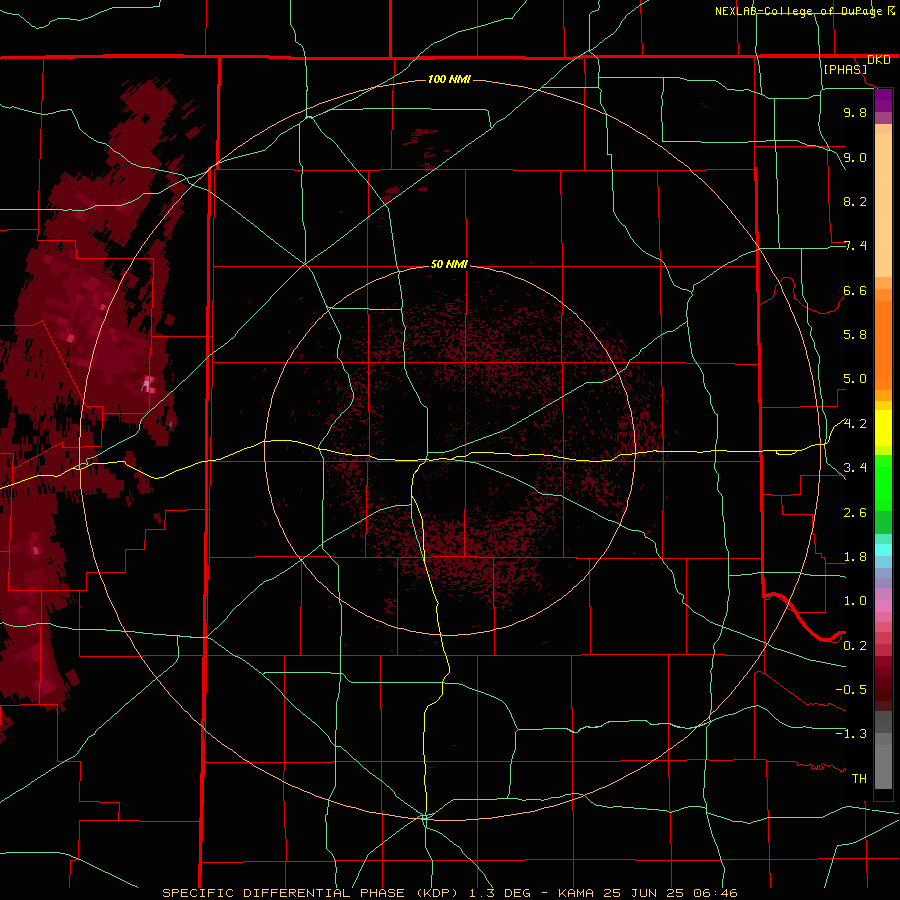Screen dimensions: 900x900
Task: Click the cyan segment of the color bar
Action: [883, 549]
